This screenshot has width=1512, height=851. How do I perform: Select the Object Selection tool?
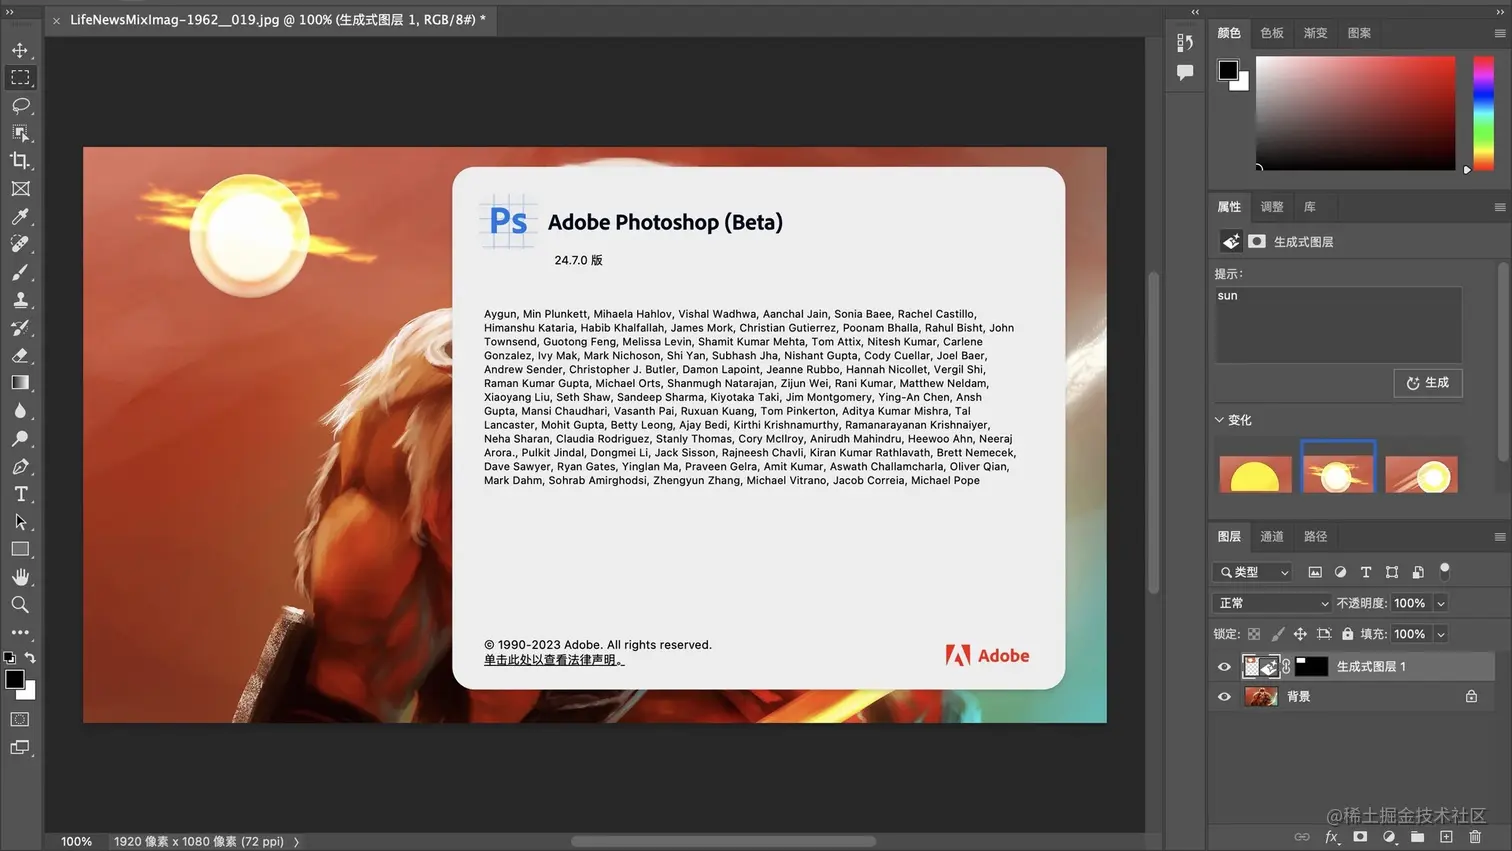pyautogui.click(x=20, y=133)
